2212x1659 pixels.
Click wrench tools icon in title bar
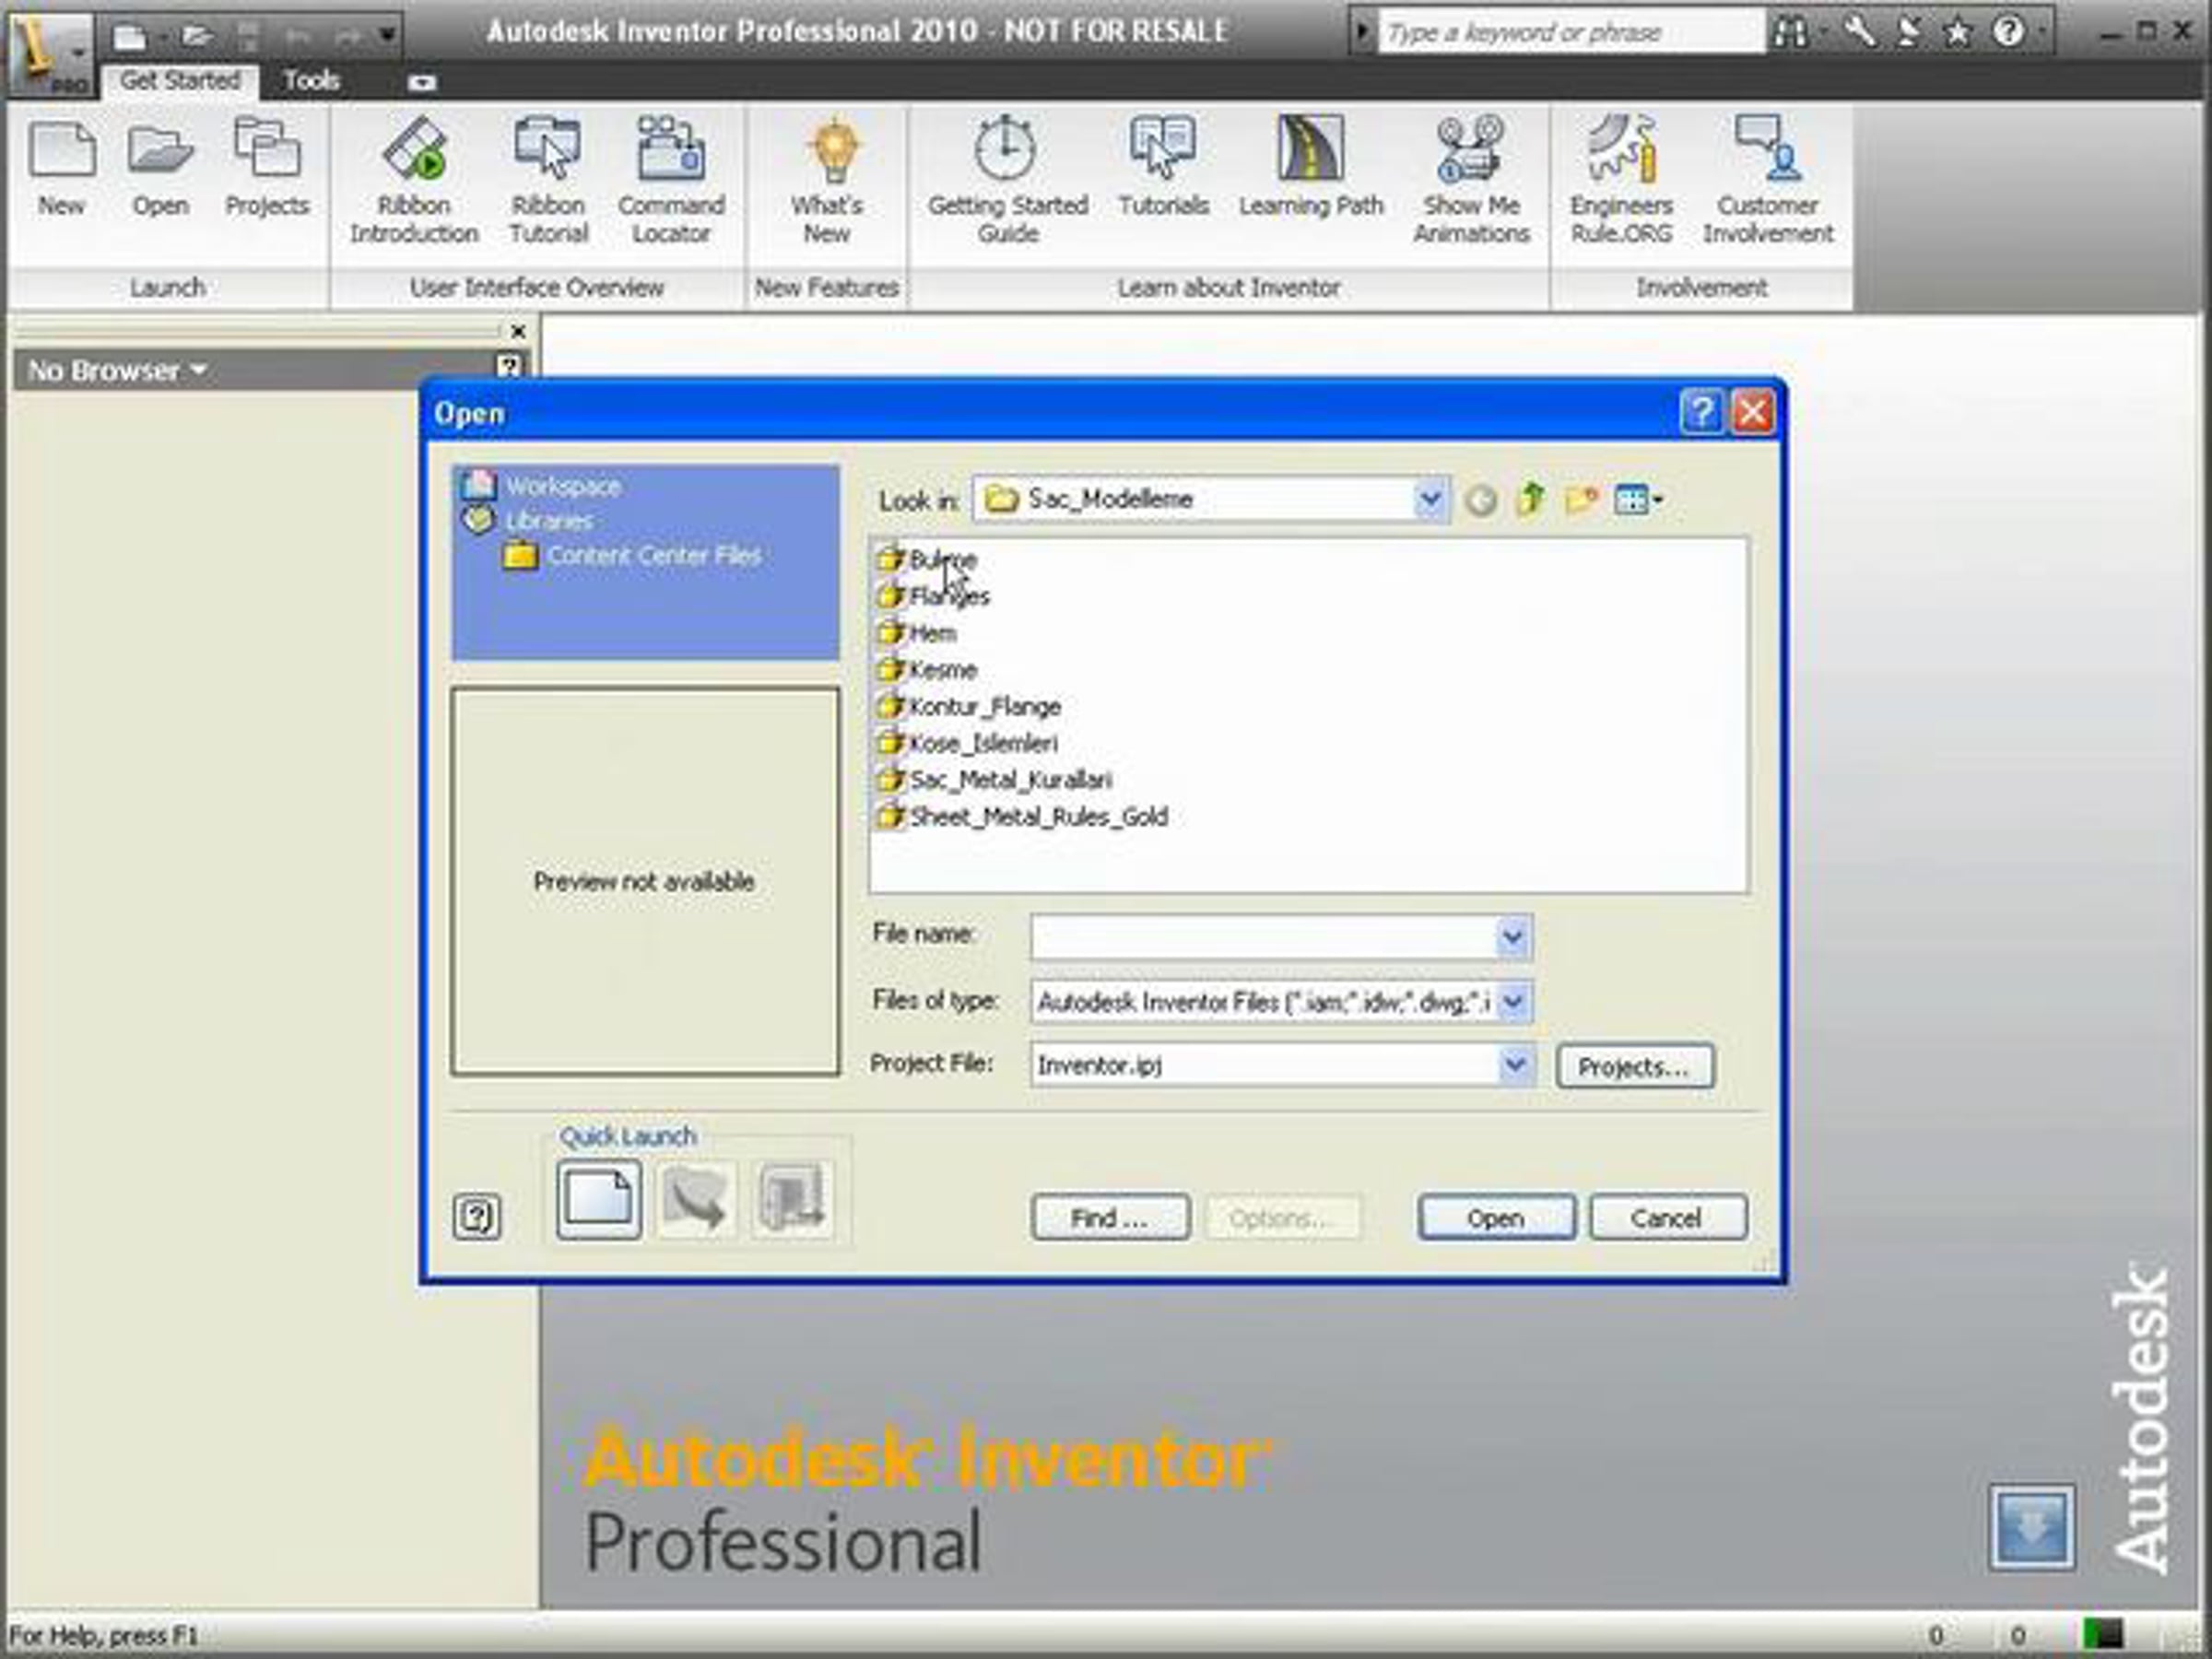point(1859,32)
